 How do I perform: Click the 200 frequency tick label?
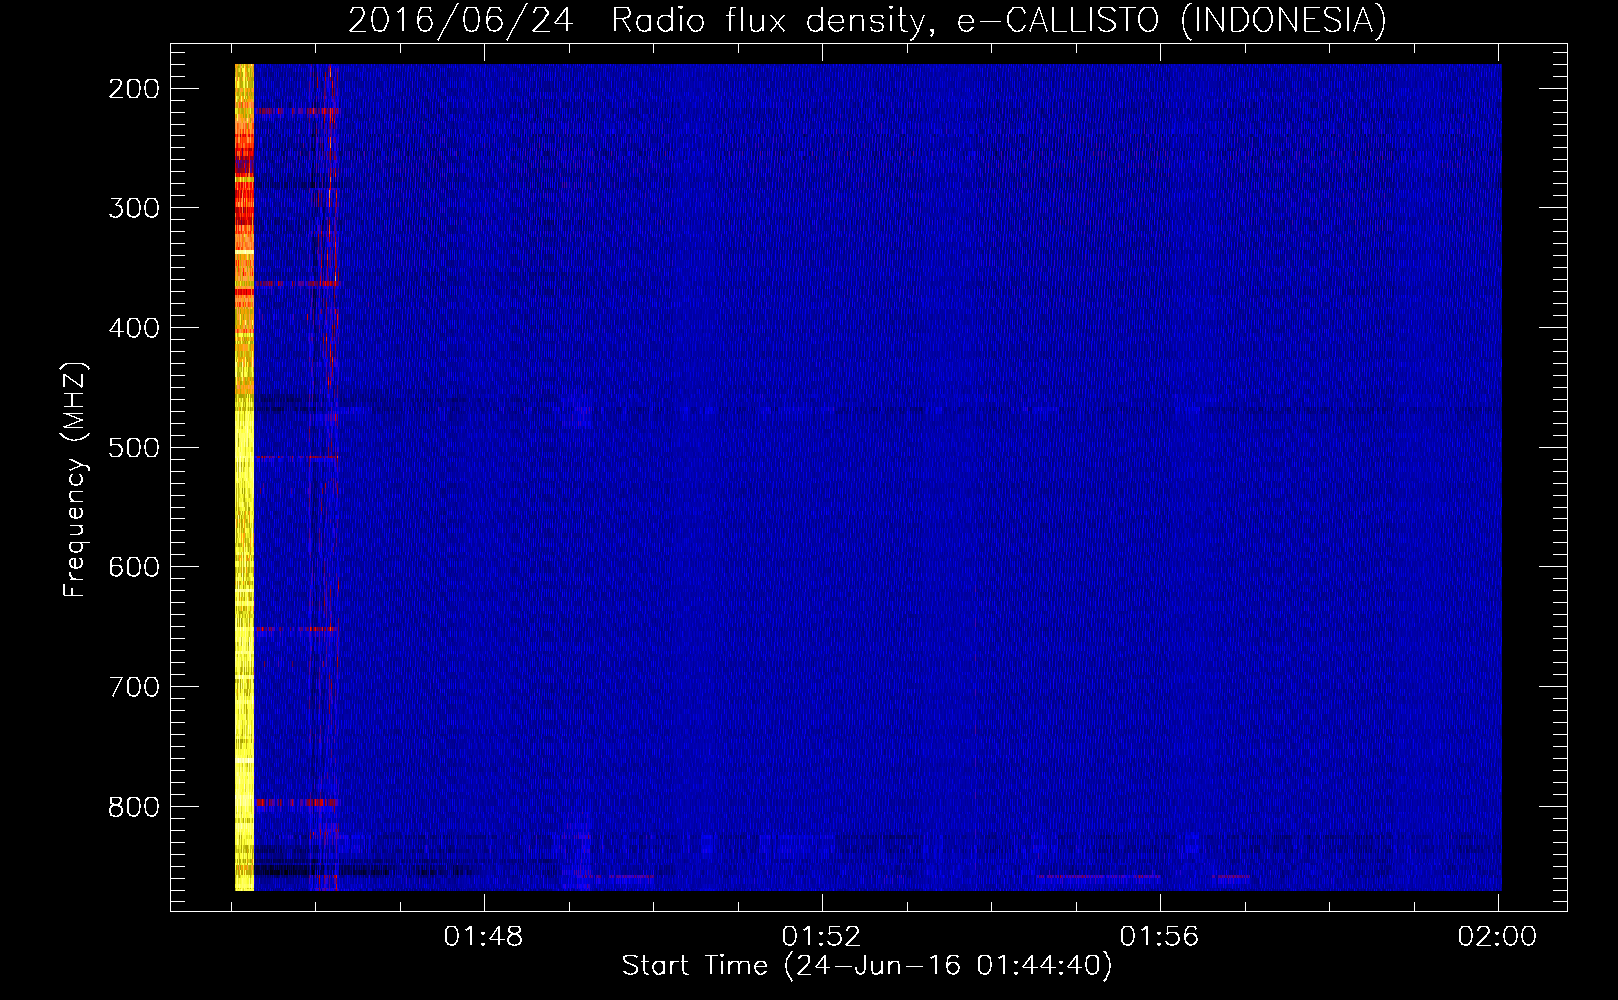tap(134, 89)
